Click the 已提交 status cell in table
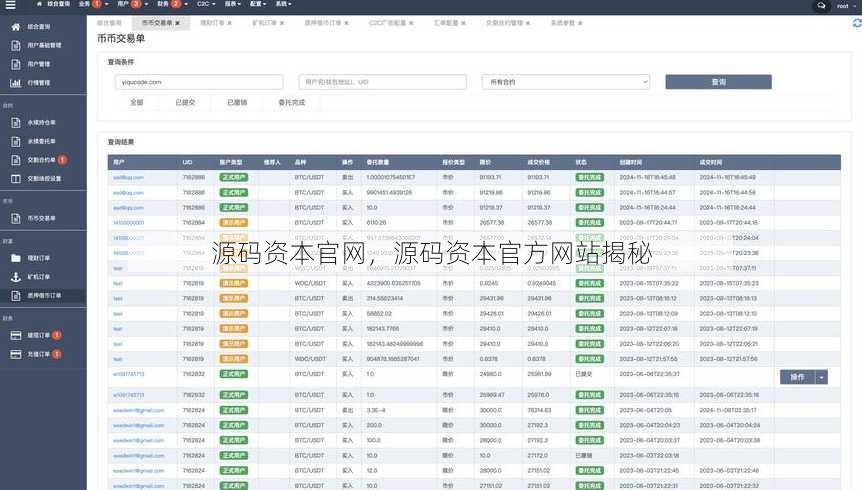Screen dimensions: 862x490 click(583, 374)
